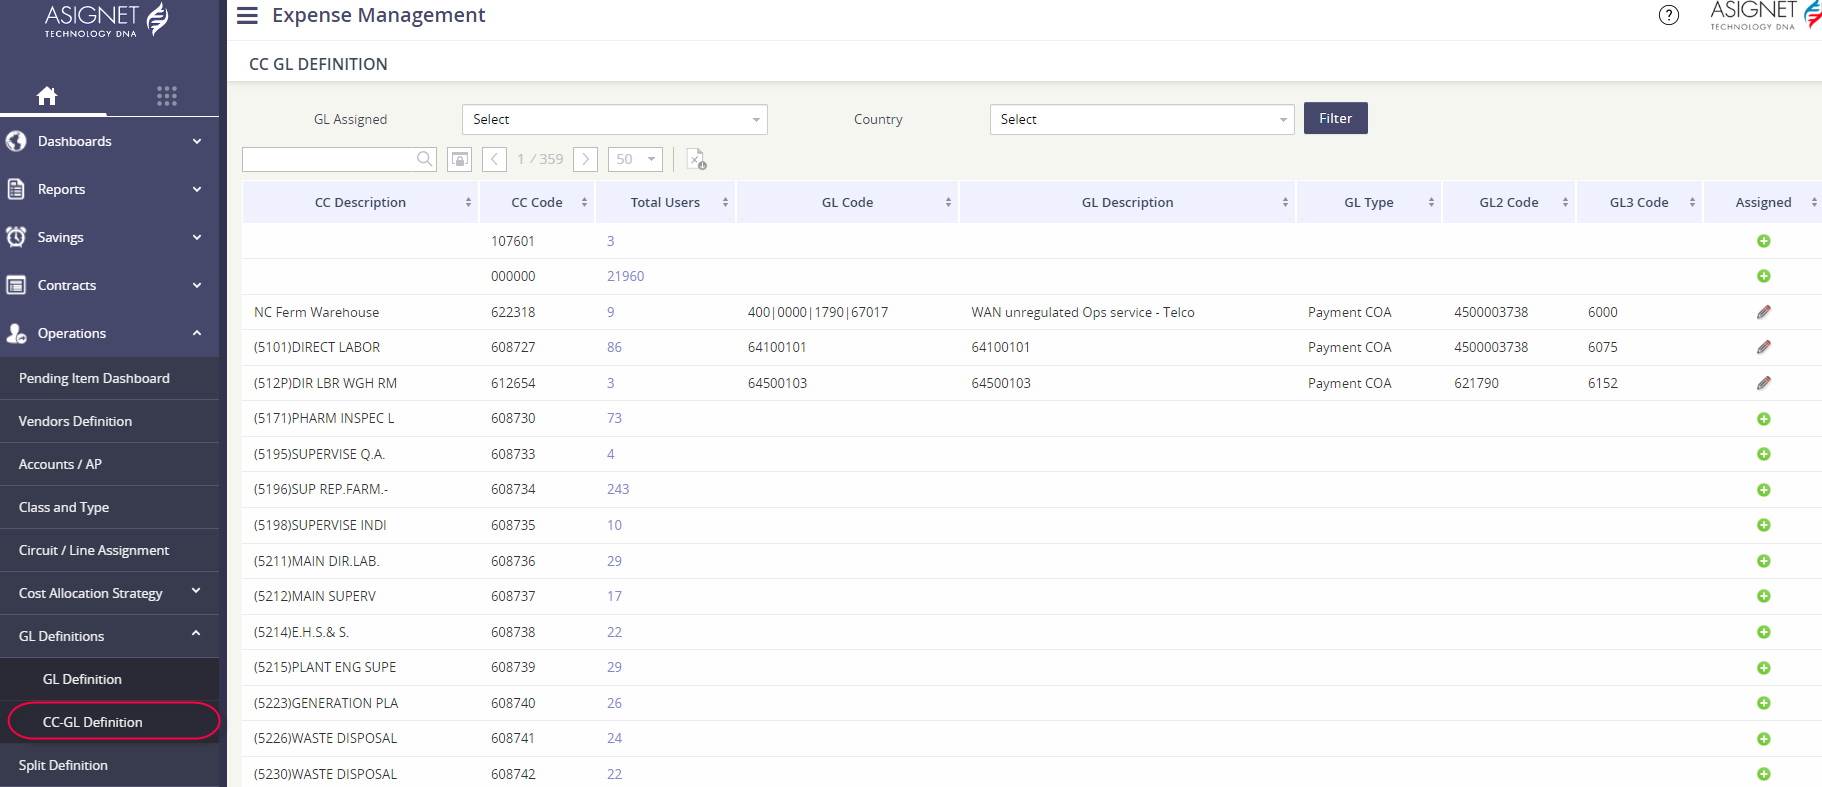This screenshot has height=787, width=1822.
Task: Add GL assignment for (5195)SUPERVISE Q.A.
Action: 1764,454
